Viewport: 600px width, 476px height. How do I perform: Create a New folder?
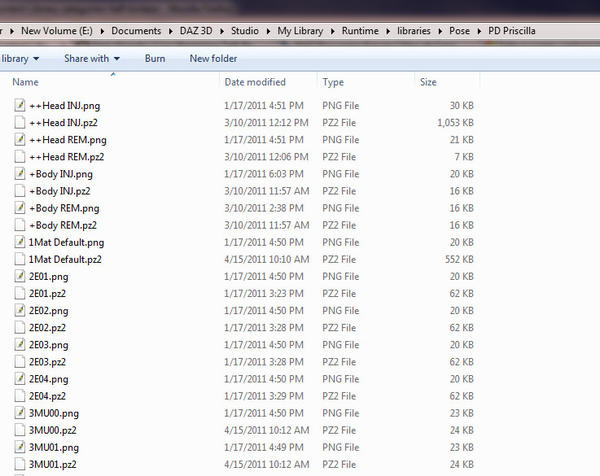(213, 59)
